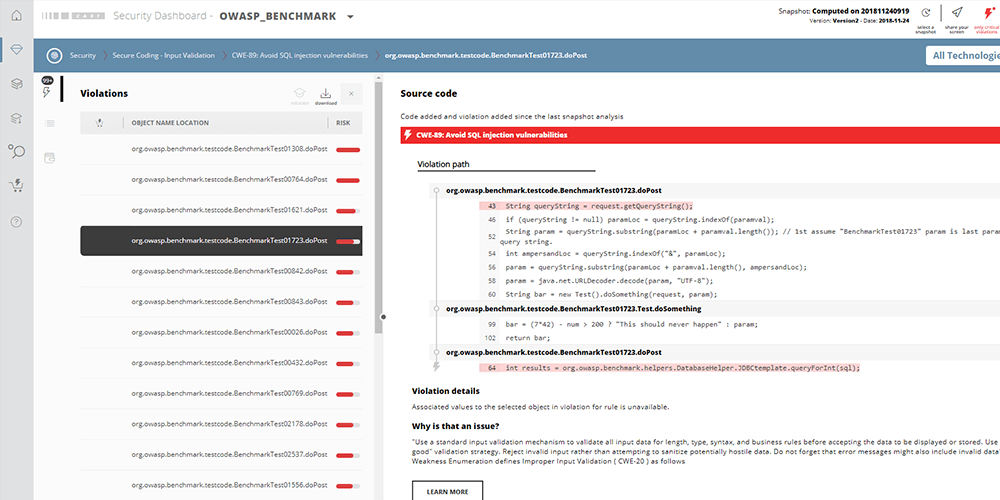Close the Violations panel with the X
Screen dimensions: 1000x500
click(351, 94)
